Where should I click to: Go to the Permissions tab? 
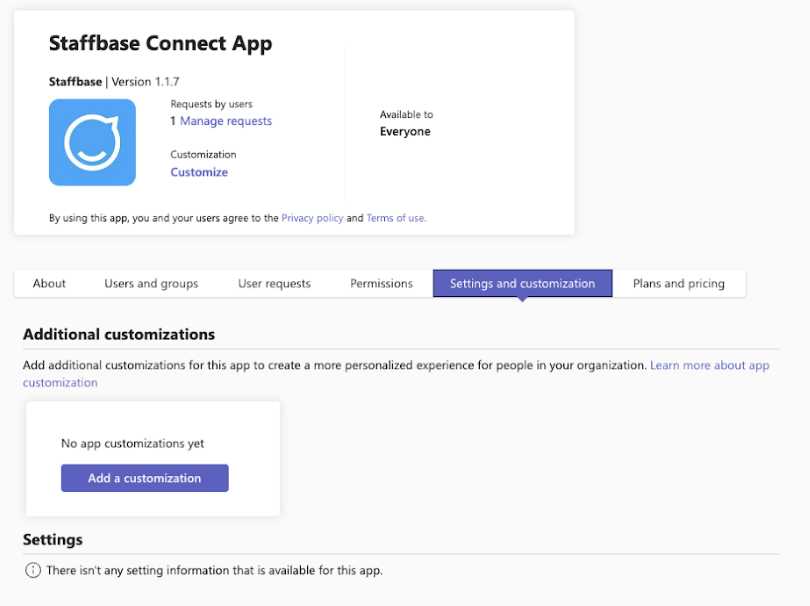click(381, 283)
